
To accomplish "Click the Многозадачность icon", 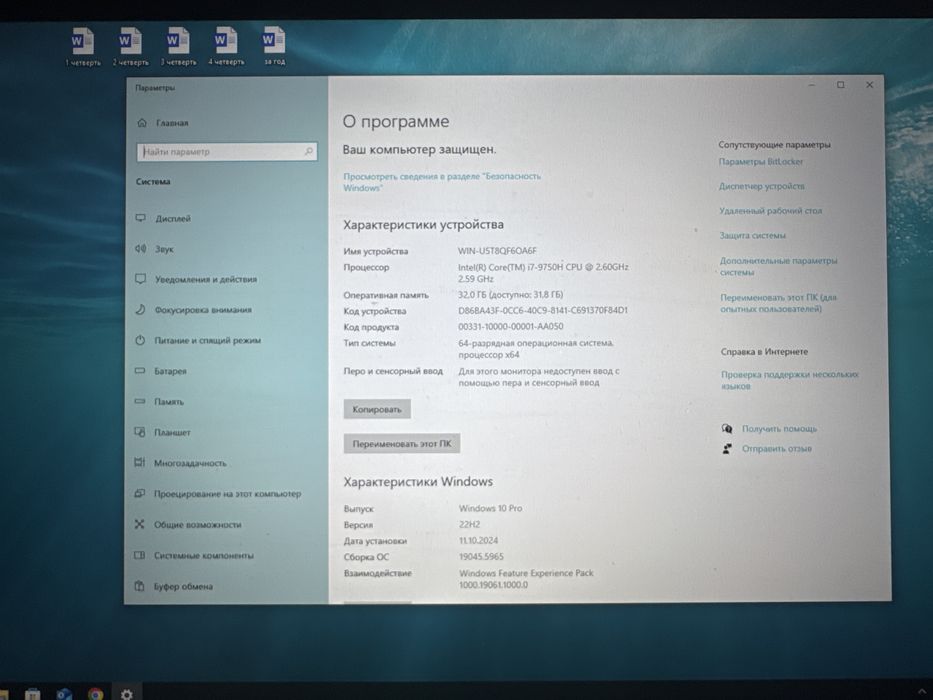I will pyautogui.click(x=139, y=462).
